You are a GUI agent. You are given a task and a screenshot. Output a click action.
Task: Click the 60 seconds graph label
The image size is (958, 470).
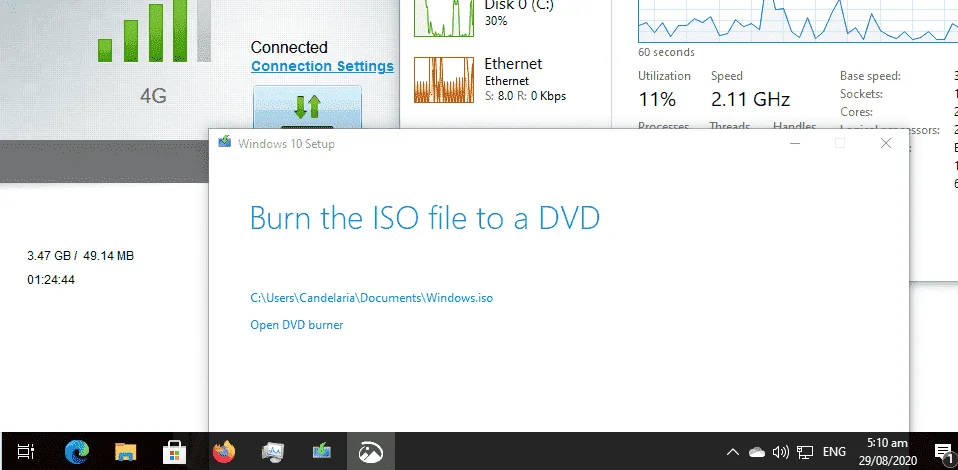pos(667,53)
